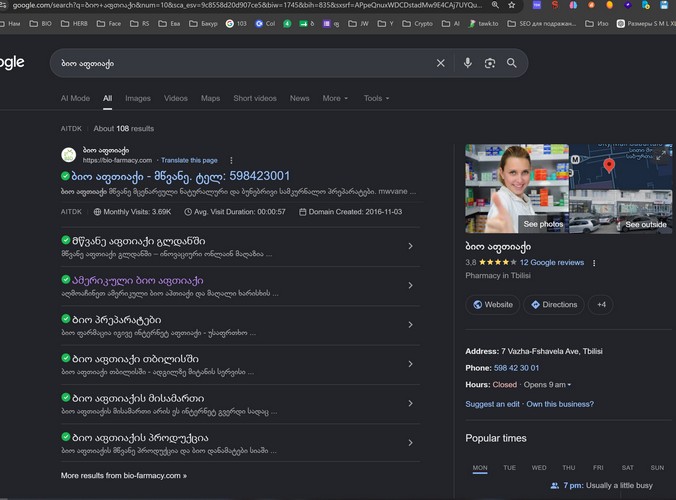Open the RS bookmarks folder

point(140,23)
